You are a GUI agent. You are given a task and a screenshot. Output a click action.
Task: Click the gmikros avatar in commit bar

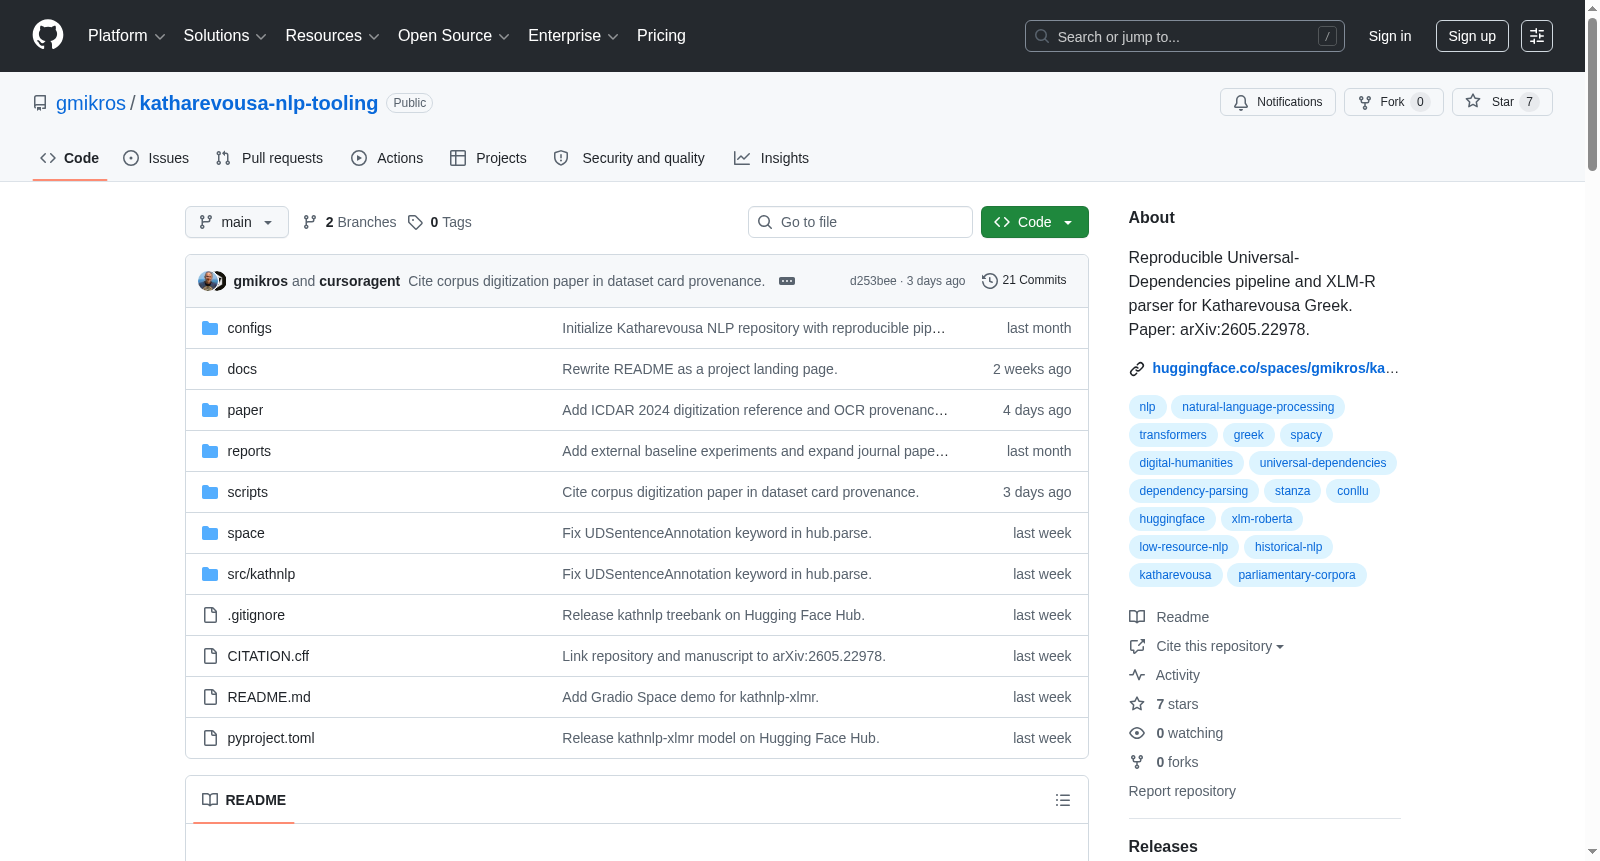coord(208,281)
